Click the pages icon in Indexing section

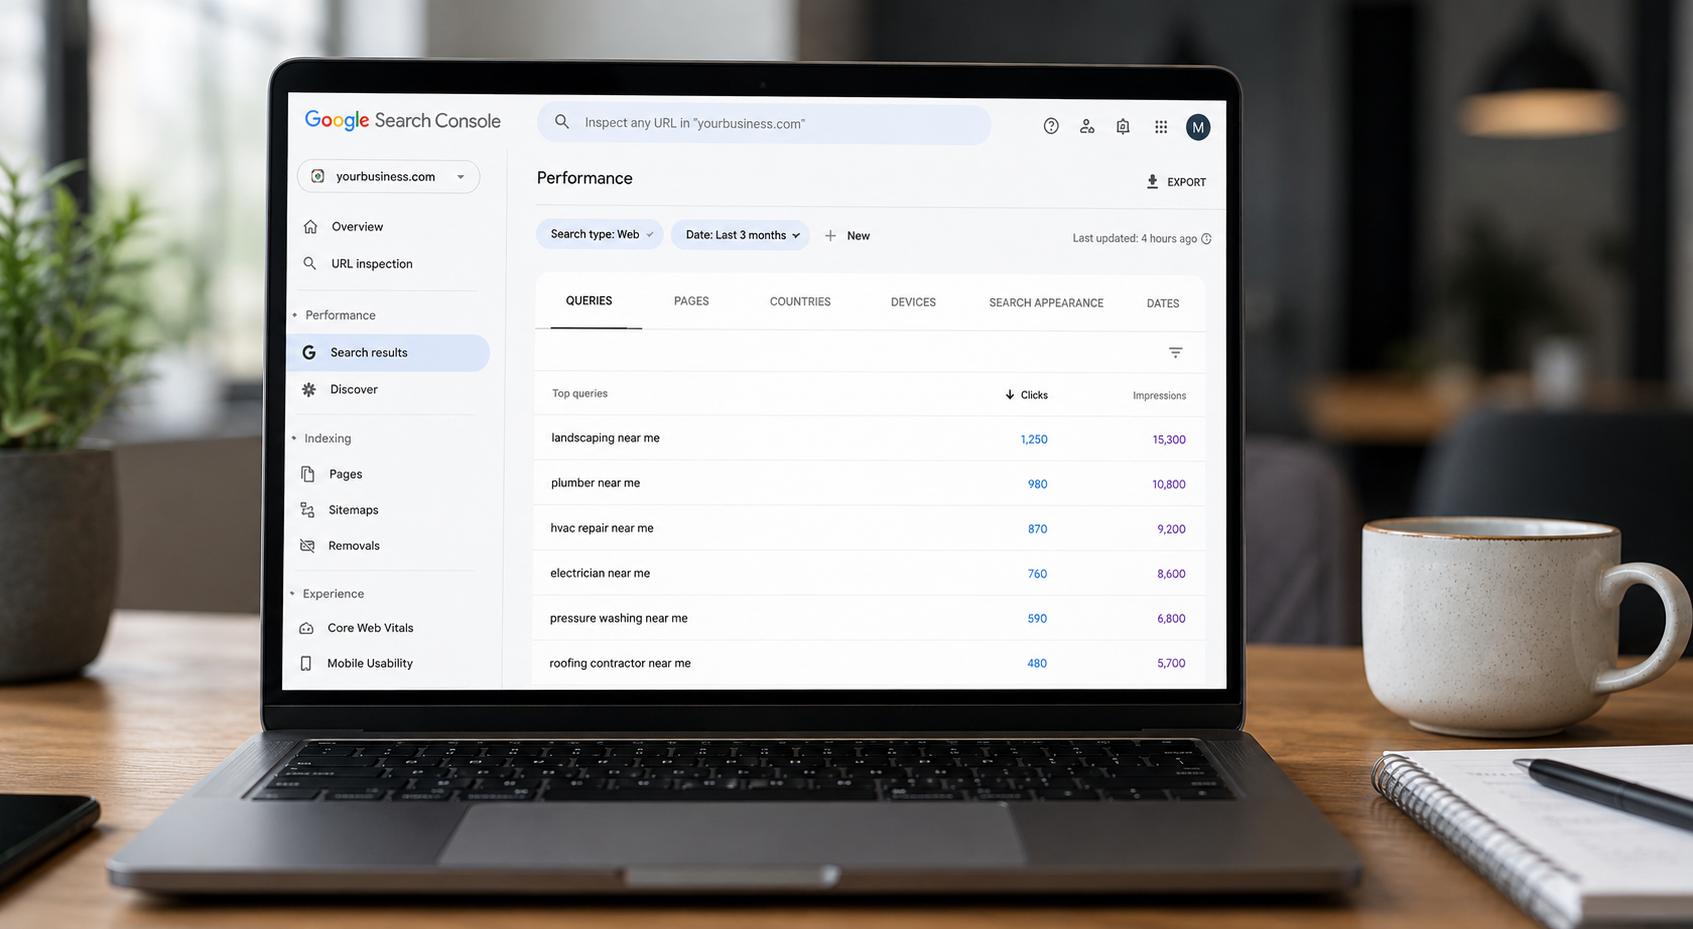pyautogui.click(x=308, y=474)
